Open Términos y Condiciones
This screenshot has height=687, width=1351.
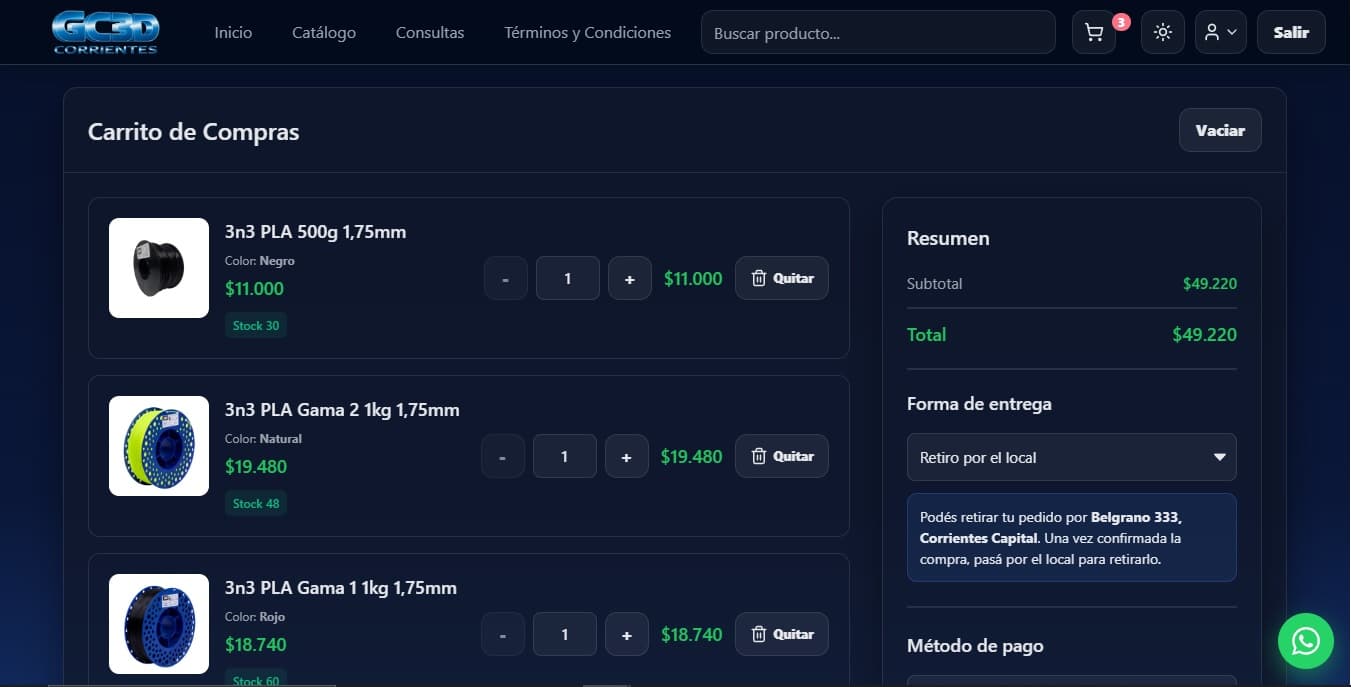click(587, 32)
